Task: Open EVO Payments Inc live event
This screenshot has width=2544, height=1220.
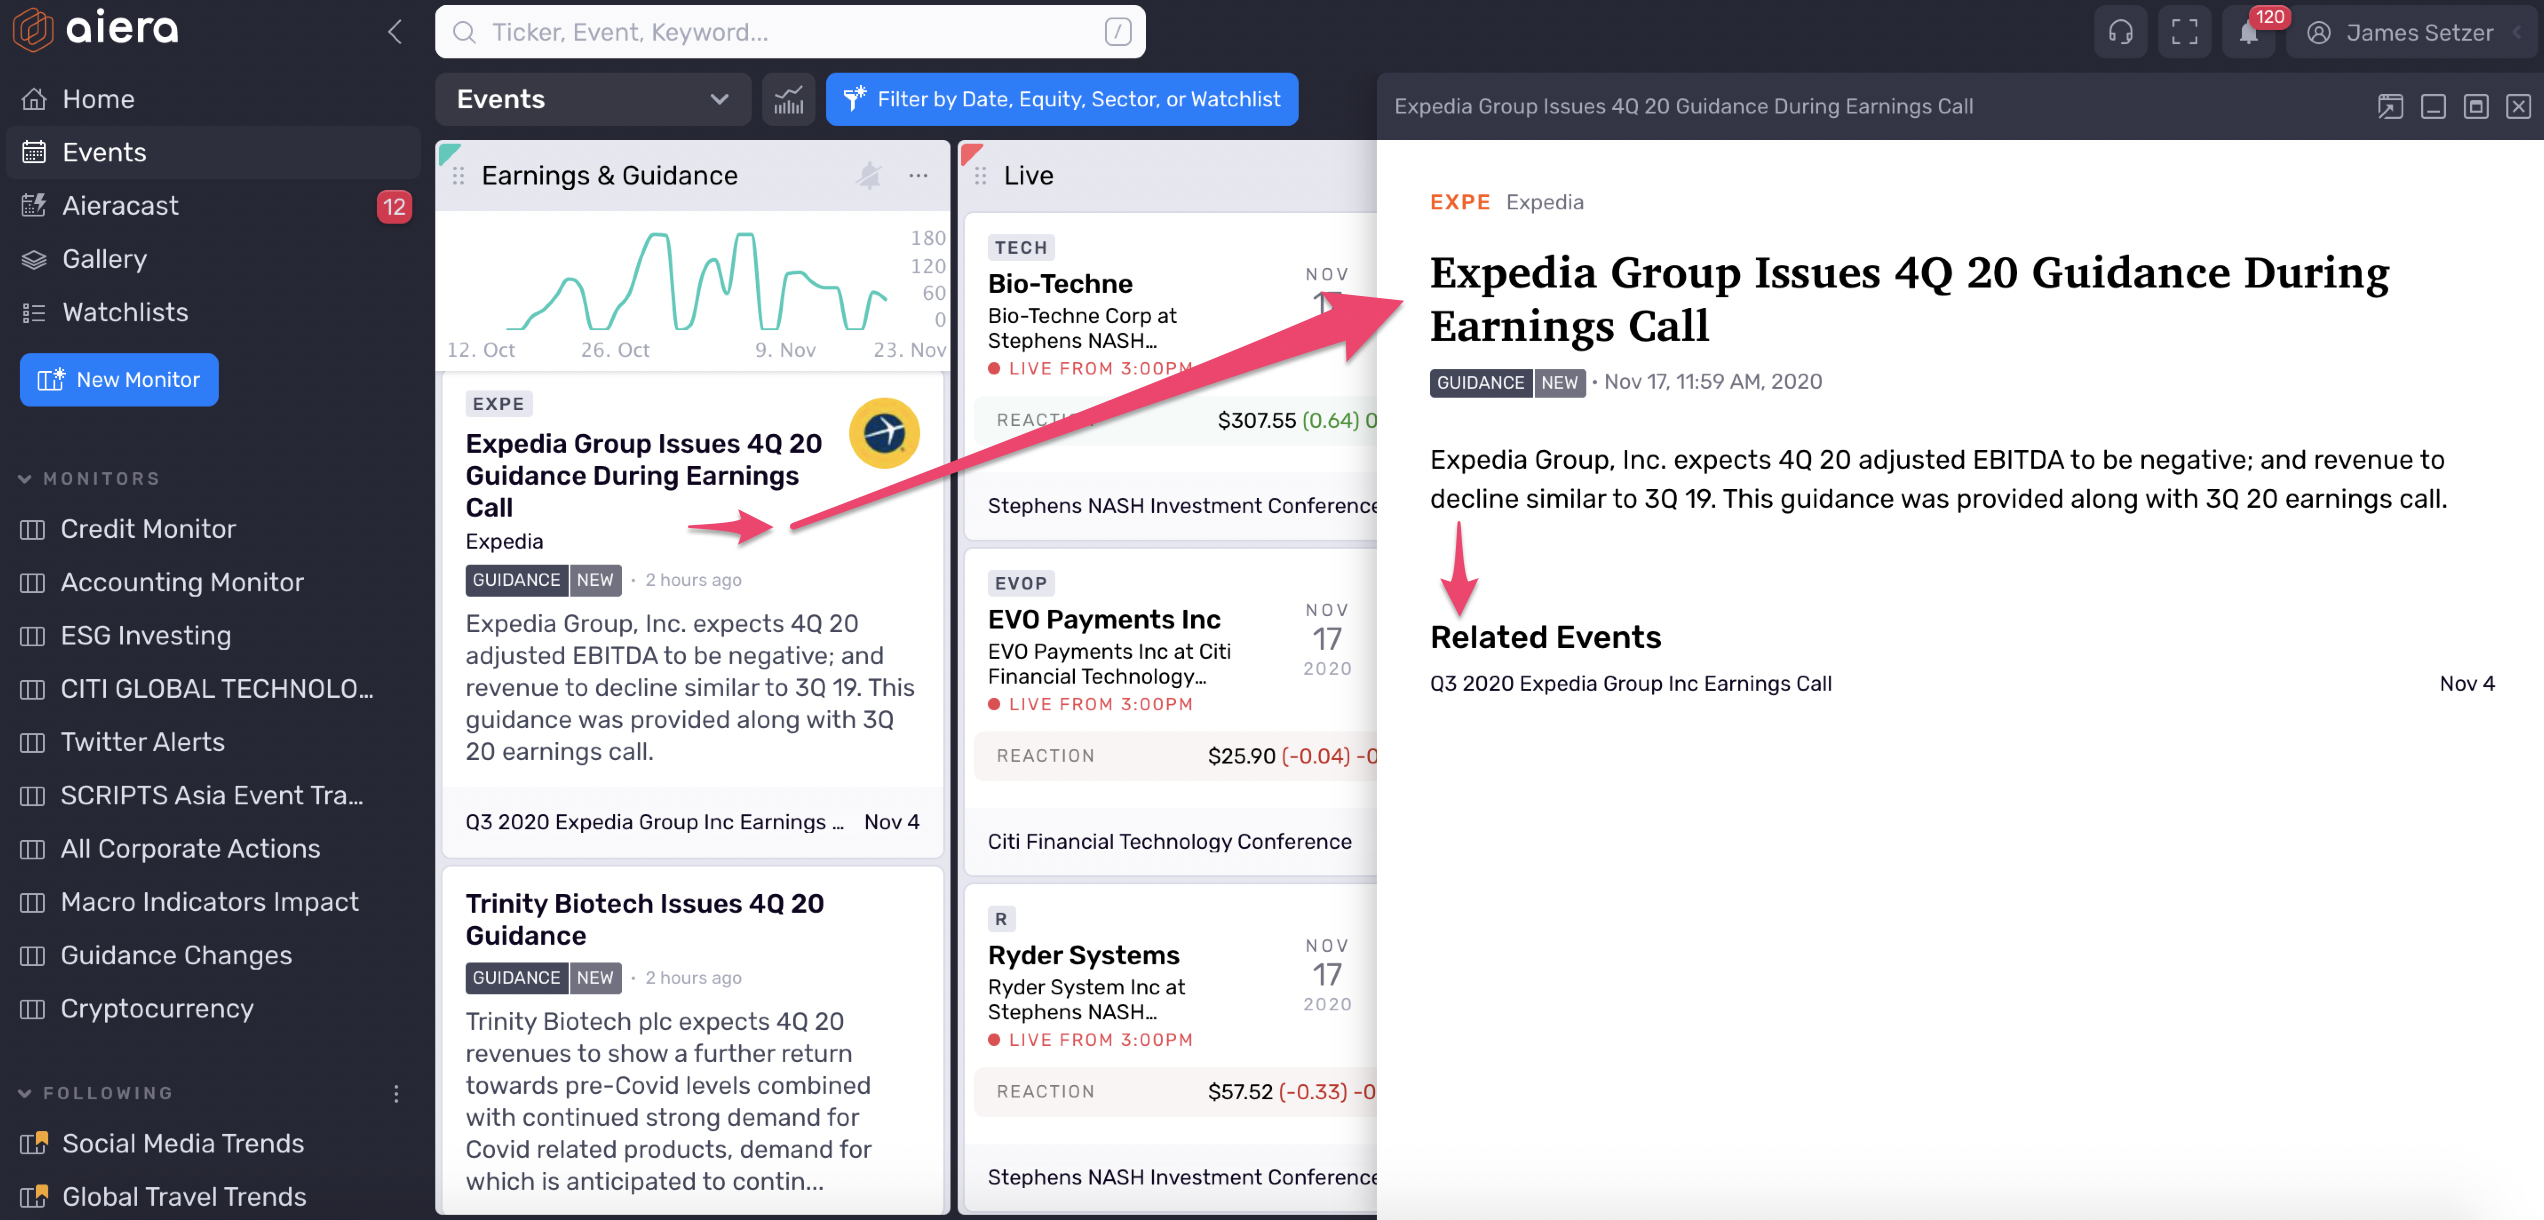Action: click(1104, 619)
